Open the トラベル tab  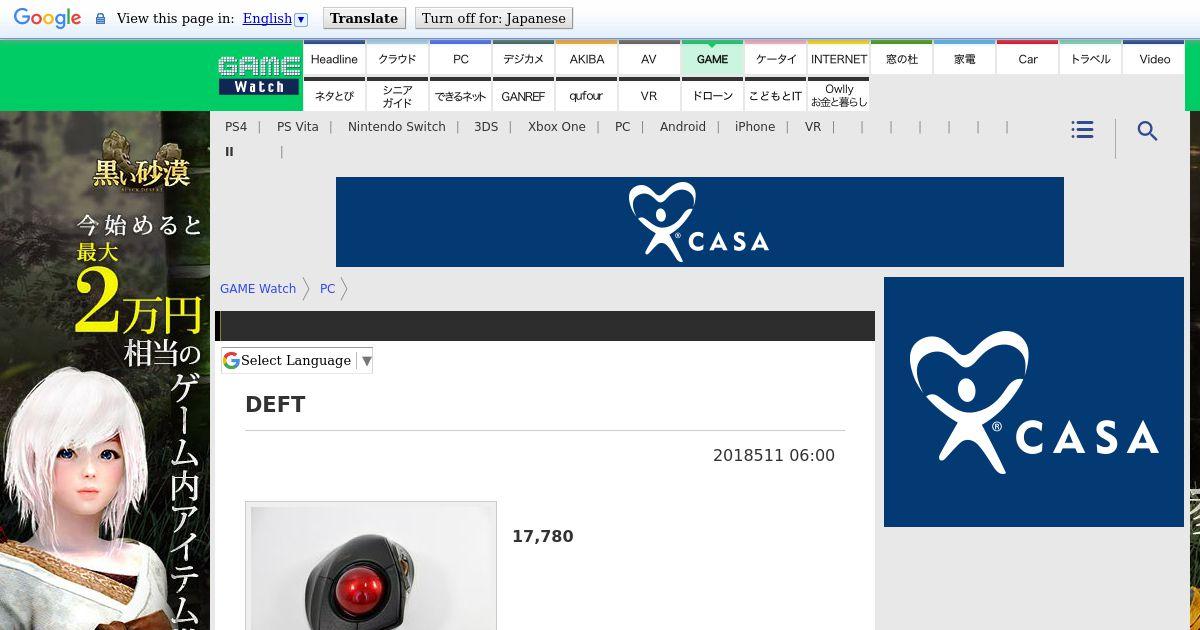(x=1090, y=59)
